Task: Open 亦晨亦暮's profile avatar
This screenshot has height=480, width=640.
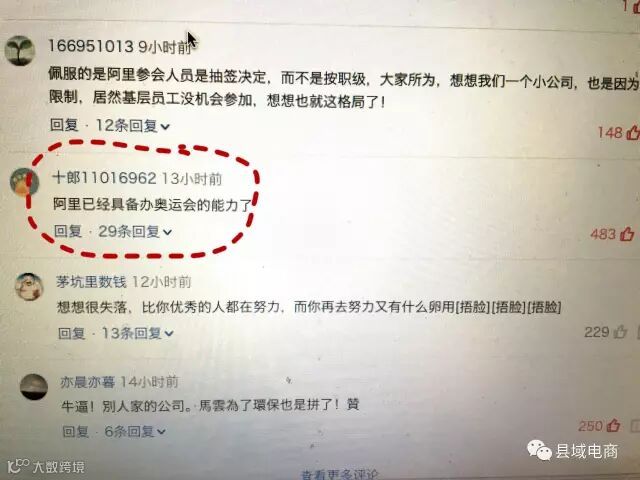Action: click(x=34, y=387)
